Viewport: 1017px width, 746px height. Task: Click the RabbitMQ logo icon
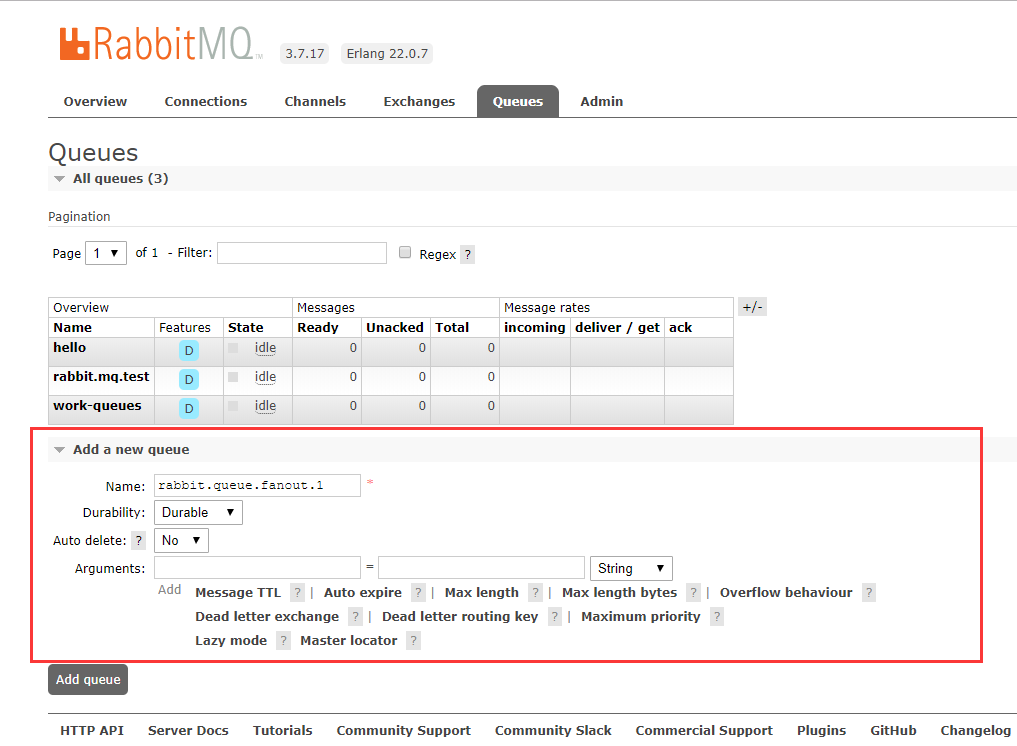pos(74,42)
